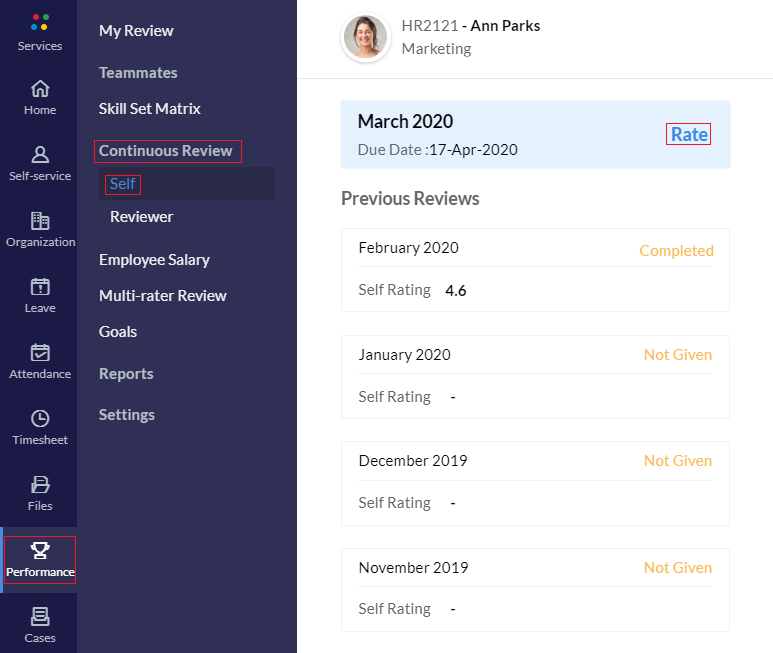Open the Leave module icon
This screenshot has height=653, width=773.
[x=40, y=287]
